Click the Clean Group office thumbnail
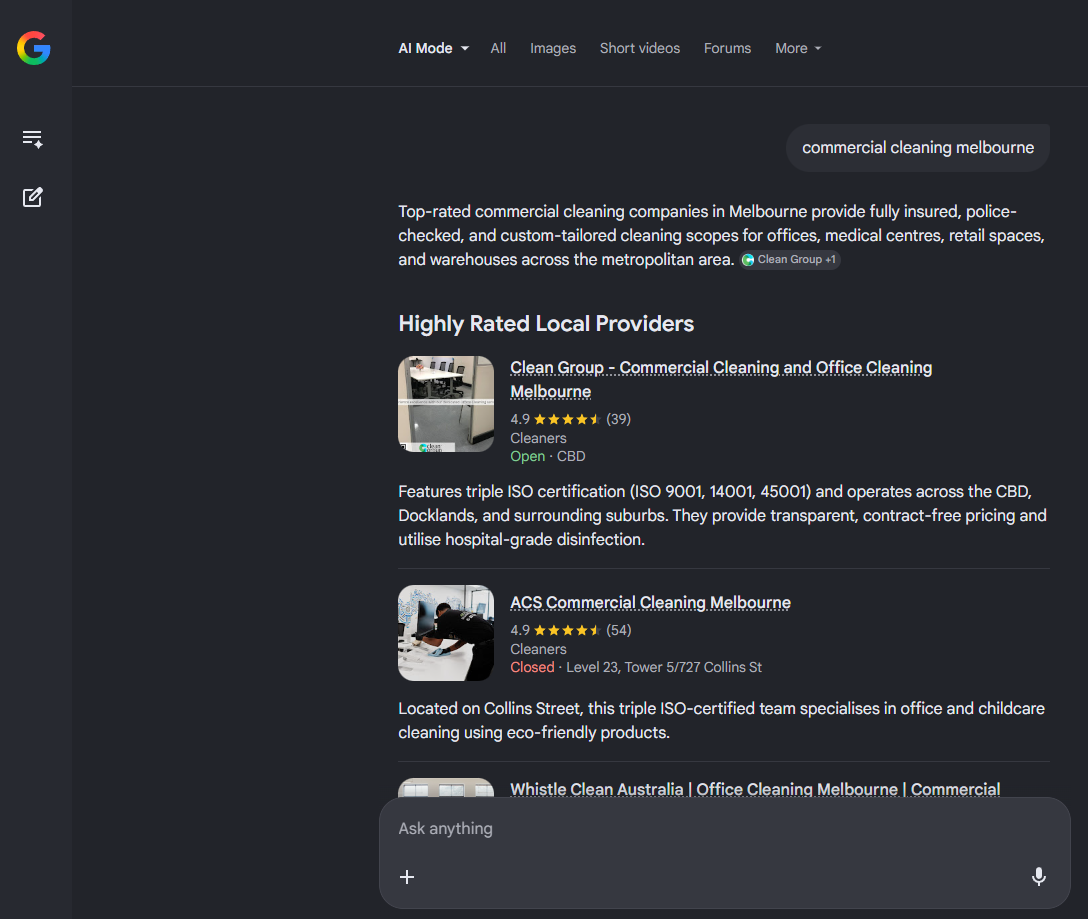Screen dimensions: 1088x919 [x=446, y=404]
